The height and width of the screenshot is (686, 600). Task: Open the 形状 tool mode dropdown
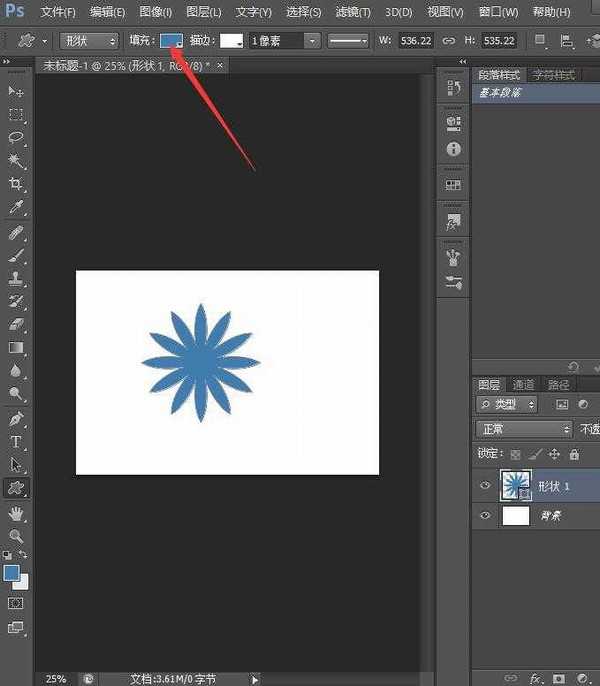(89, 41)
